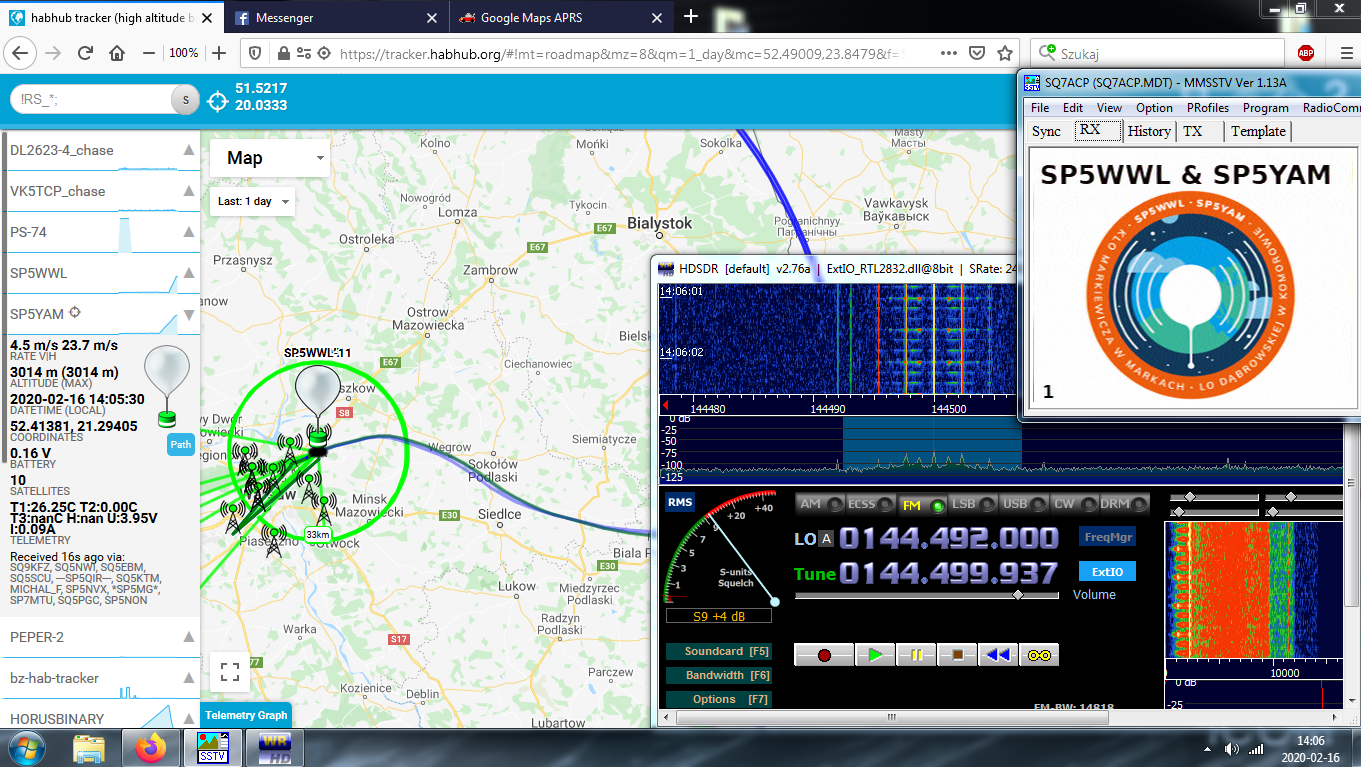Open the Last: 1 day dropdown
The image size is (1361, 767).
tap(253, 201)
